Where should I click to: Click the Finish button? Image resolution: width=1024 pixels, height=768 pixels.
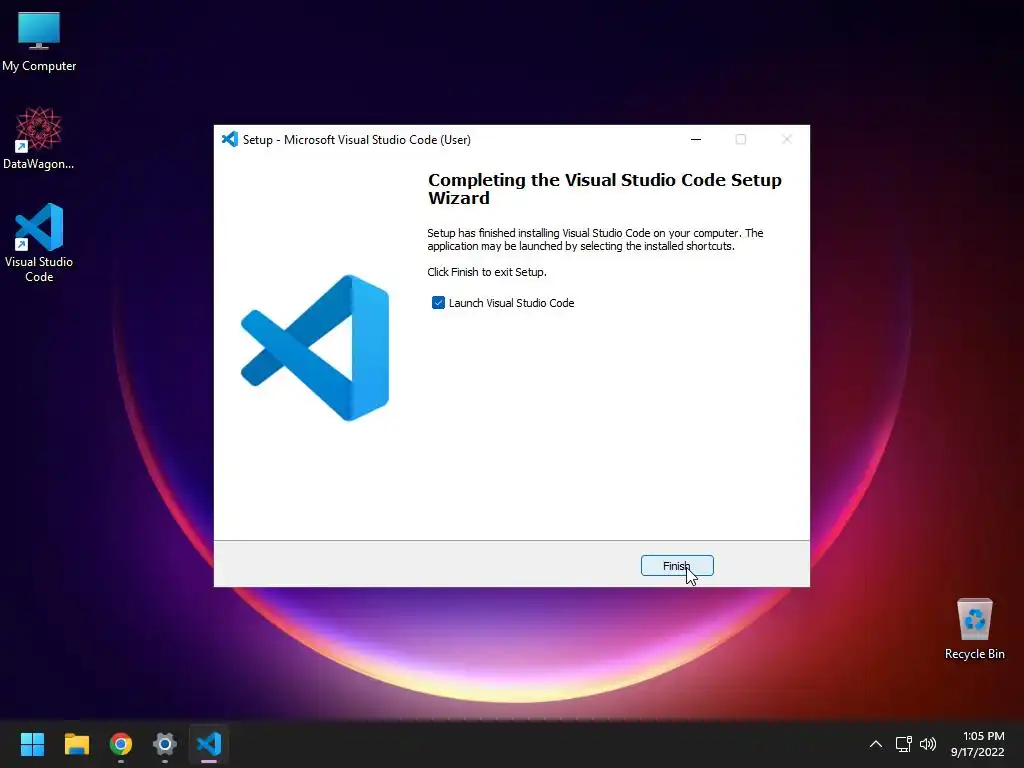tap(677, 566)
